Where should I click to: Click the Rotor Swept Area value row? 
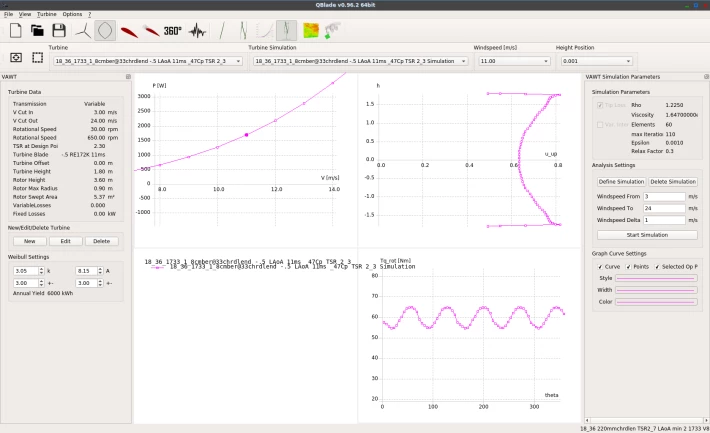(65, 197)
